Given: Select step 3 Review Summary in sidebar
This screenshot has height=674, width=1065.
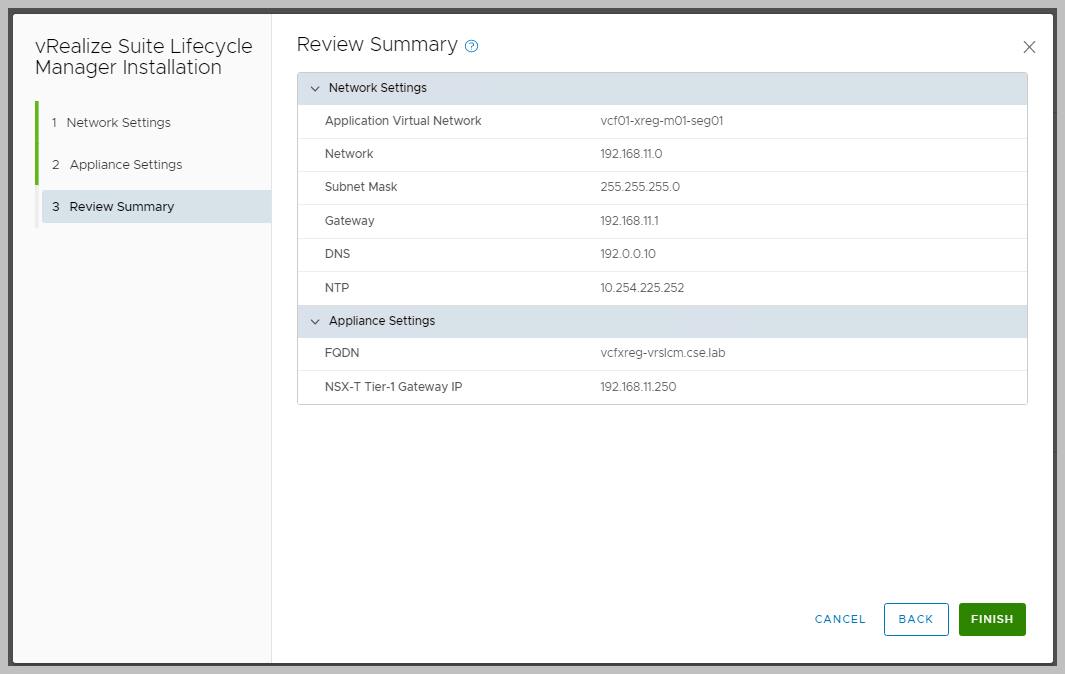Looking at the screenshot, I should [121, 207].
